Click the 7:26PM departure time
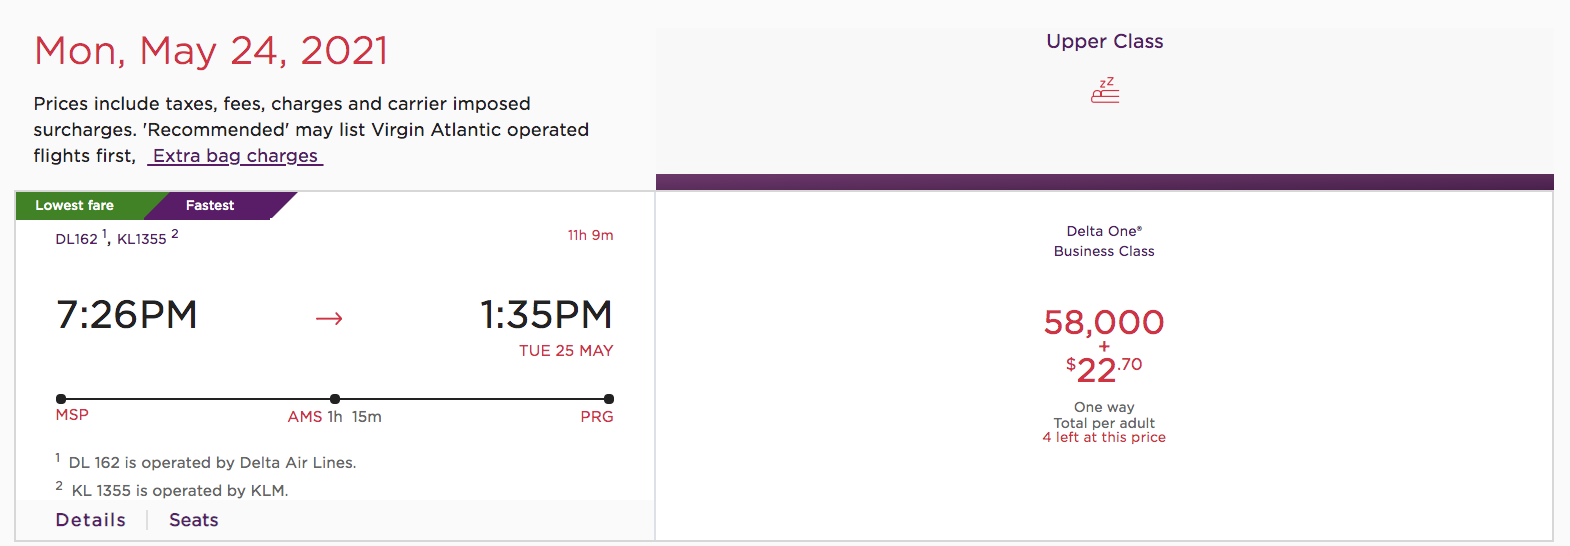 point(127,315)
